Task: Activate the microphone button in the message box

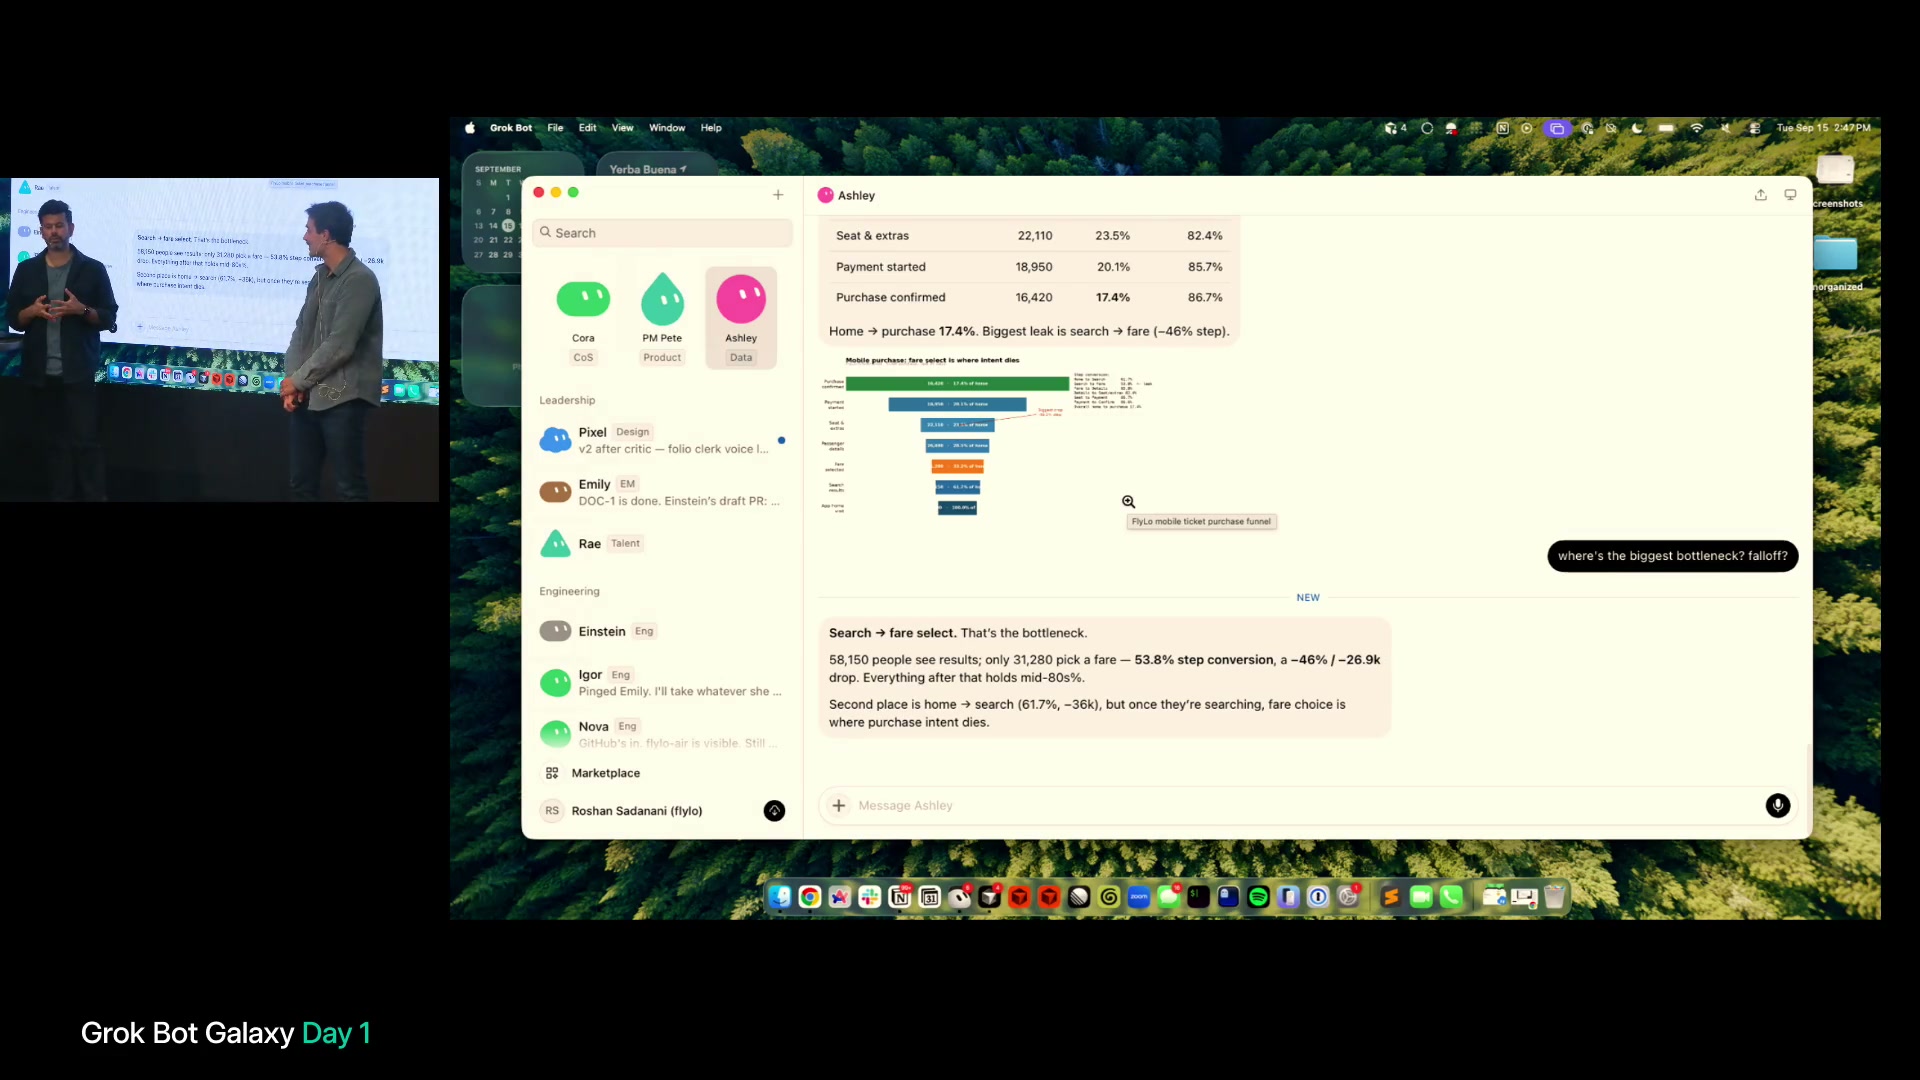Action: 1777,805
